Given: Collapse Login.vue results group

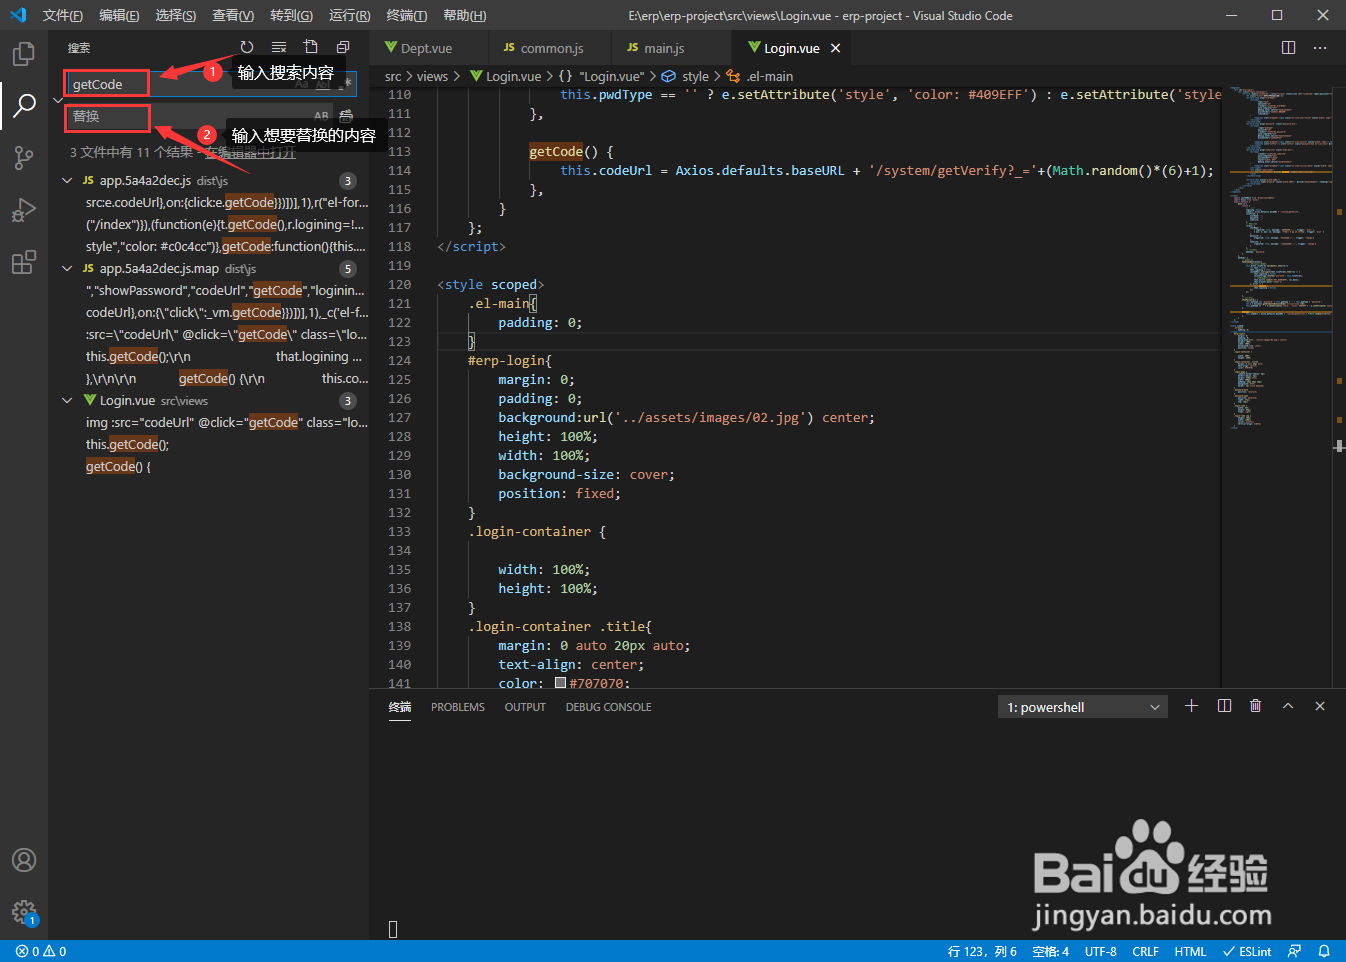Looking at the screenshot, I should click(x=67, y=401).
